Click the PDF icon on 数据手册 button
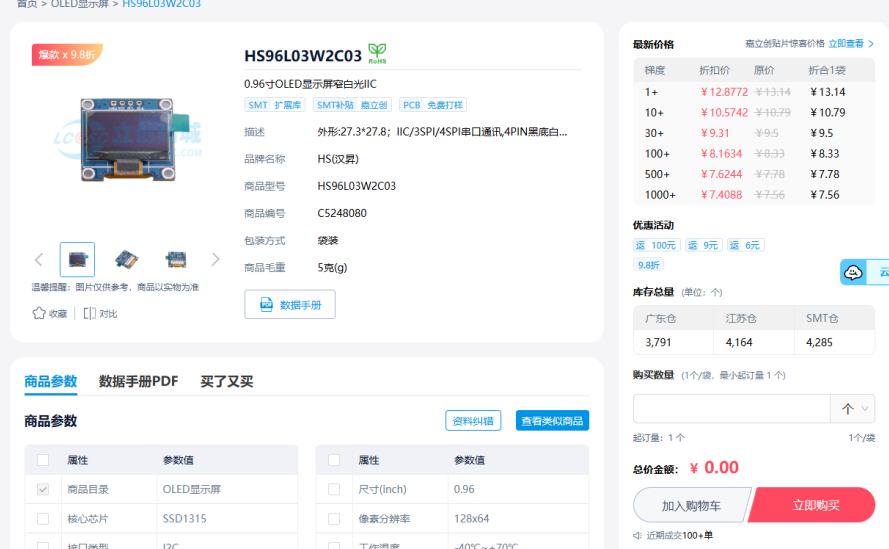889x549 pixels. click(267, 304)
